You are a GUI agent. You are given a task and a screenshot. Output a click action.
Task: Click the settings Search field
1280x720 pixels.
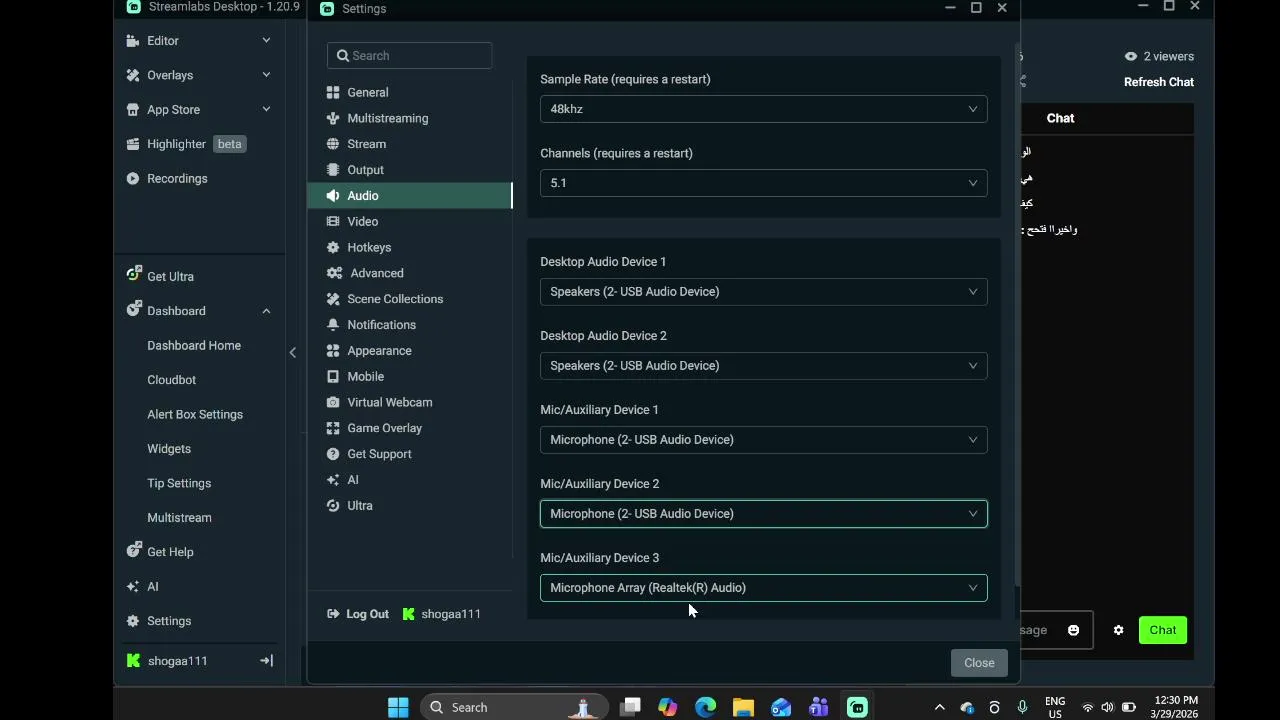click(409, 56)
